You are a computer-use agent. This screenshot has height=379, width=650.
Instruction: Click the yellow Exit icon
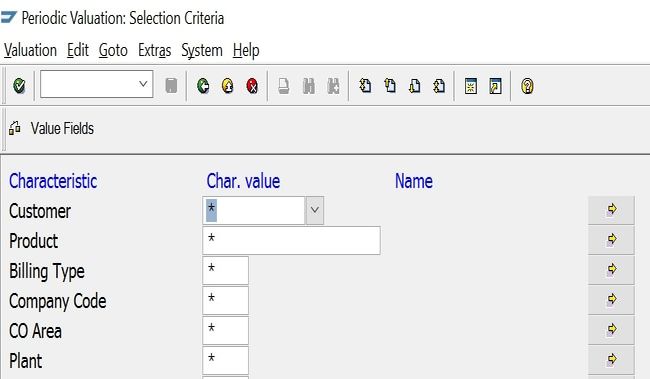click(228, 86)
